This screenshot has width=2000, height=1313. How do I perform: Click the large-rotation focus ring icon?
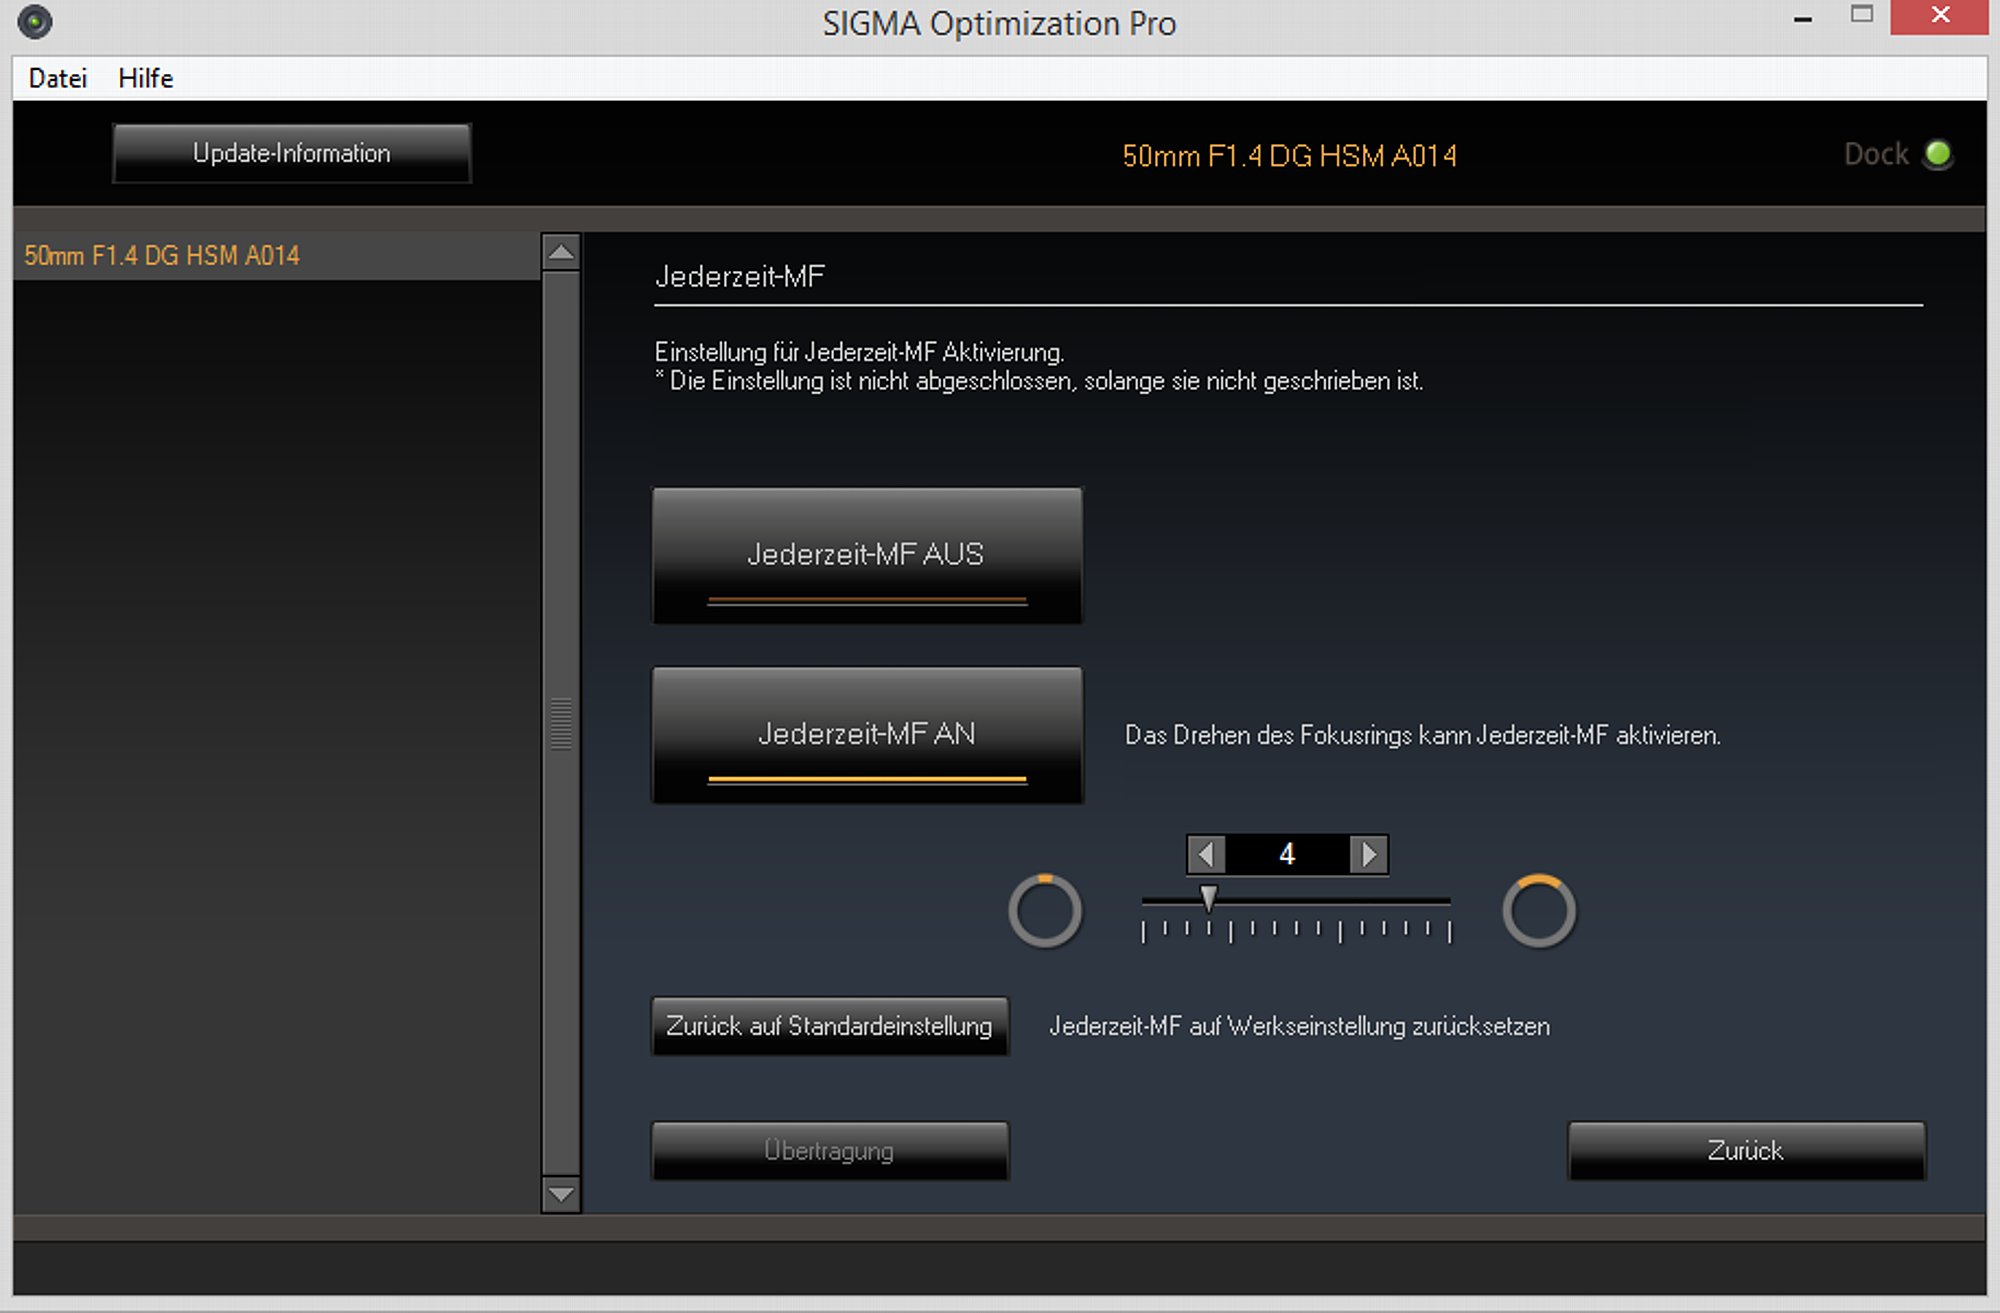click(x=1539, y=911)
